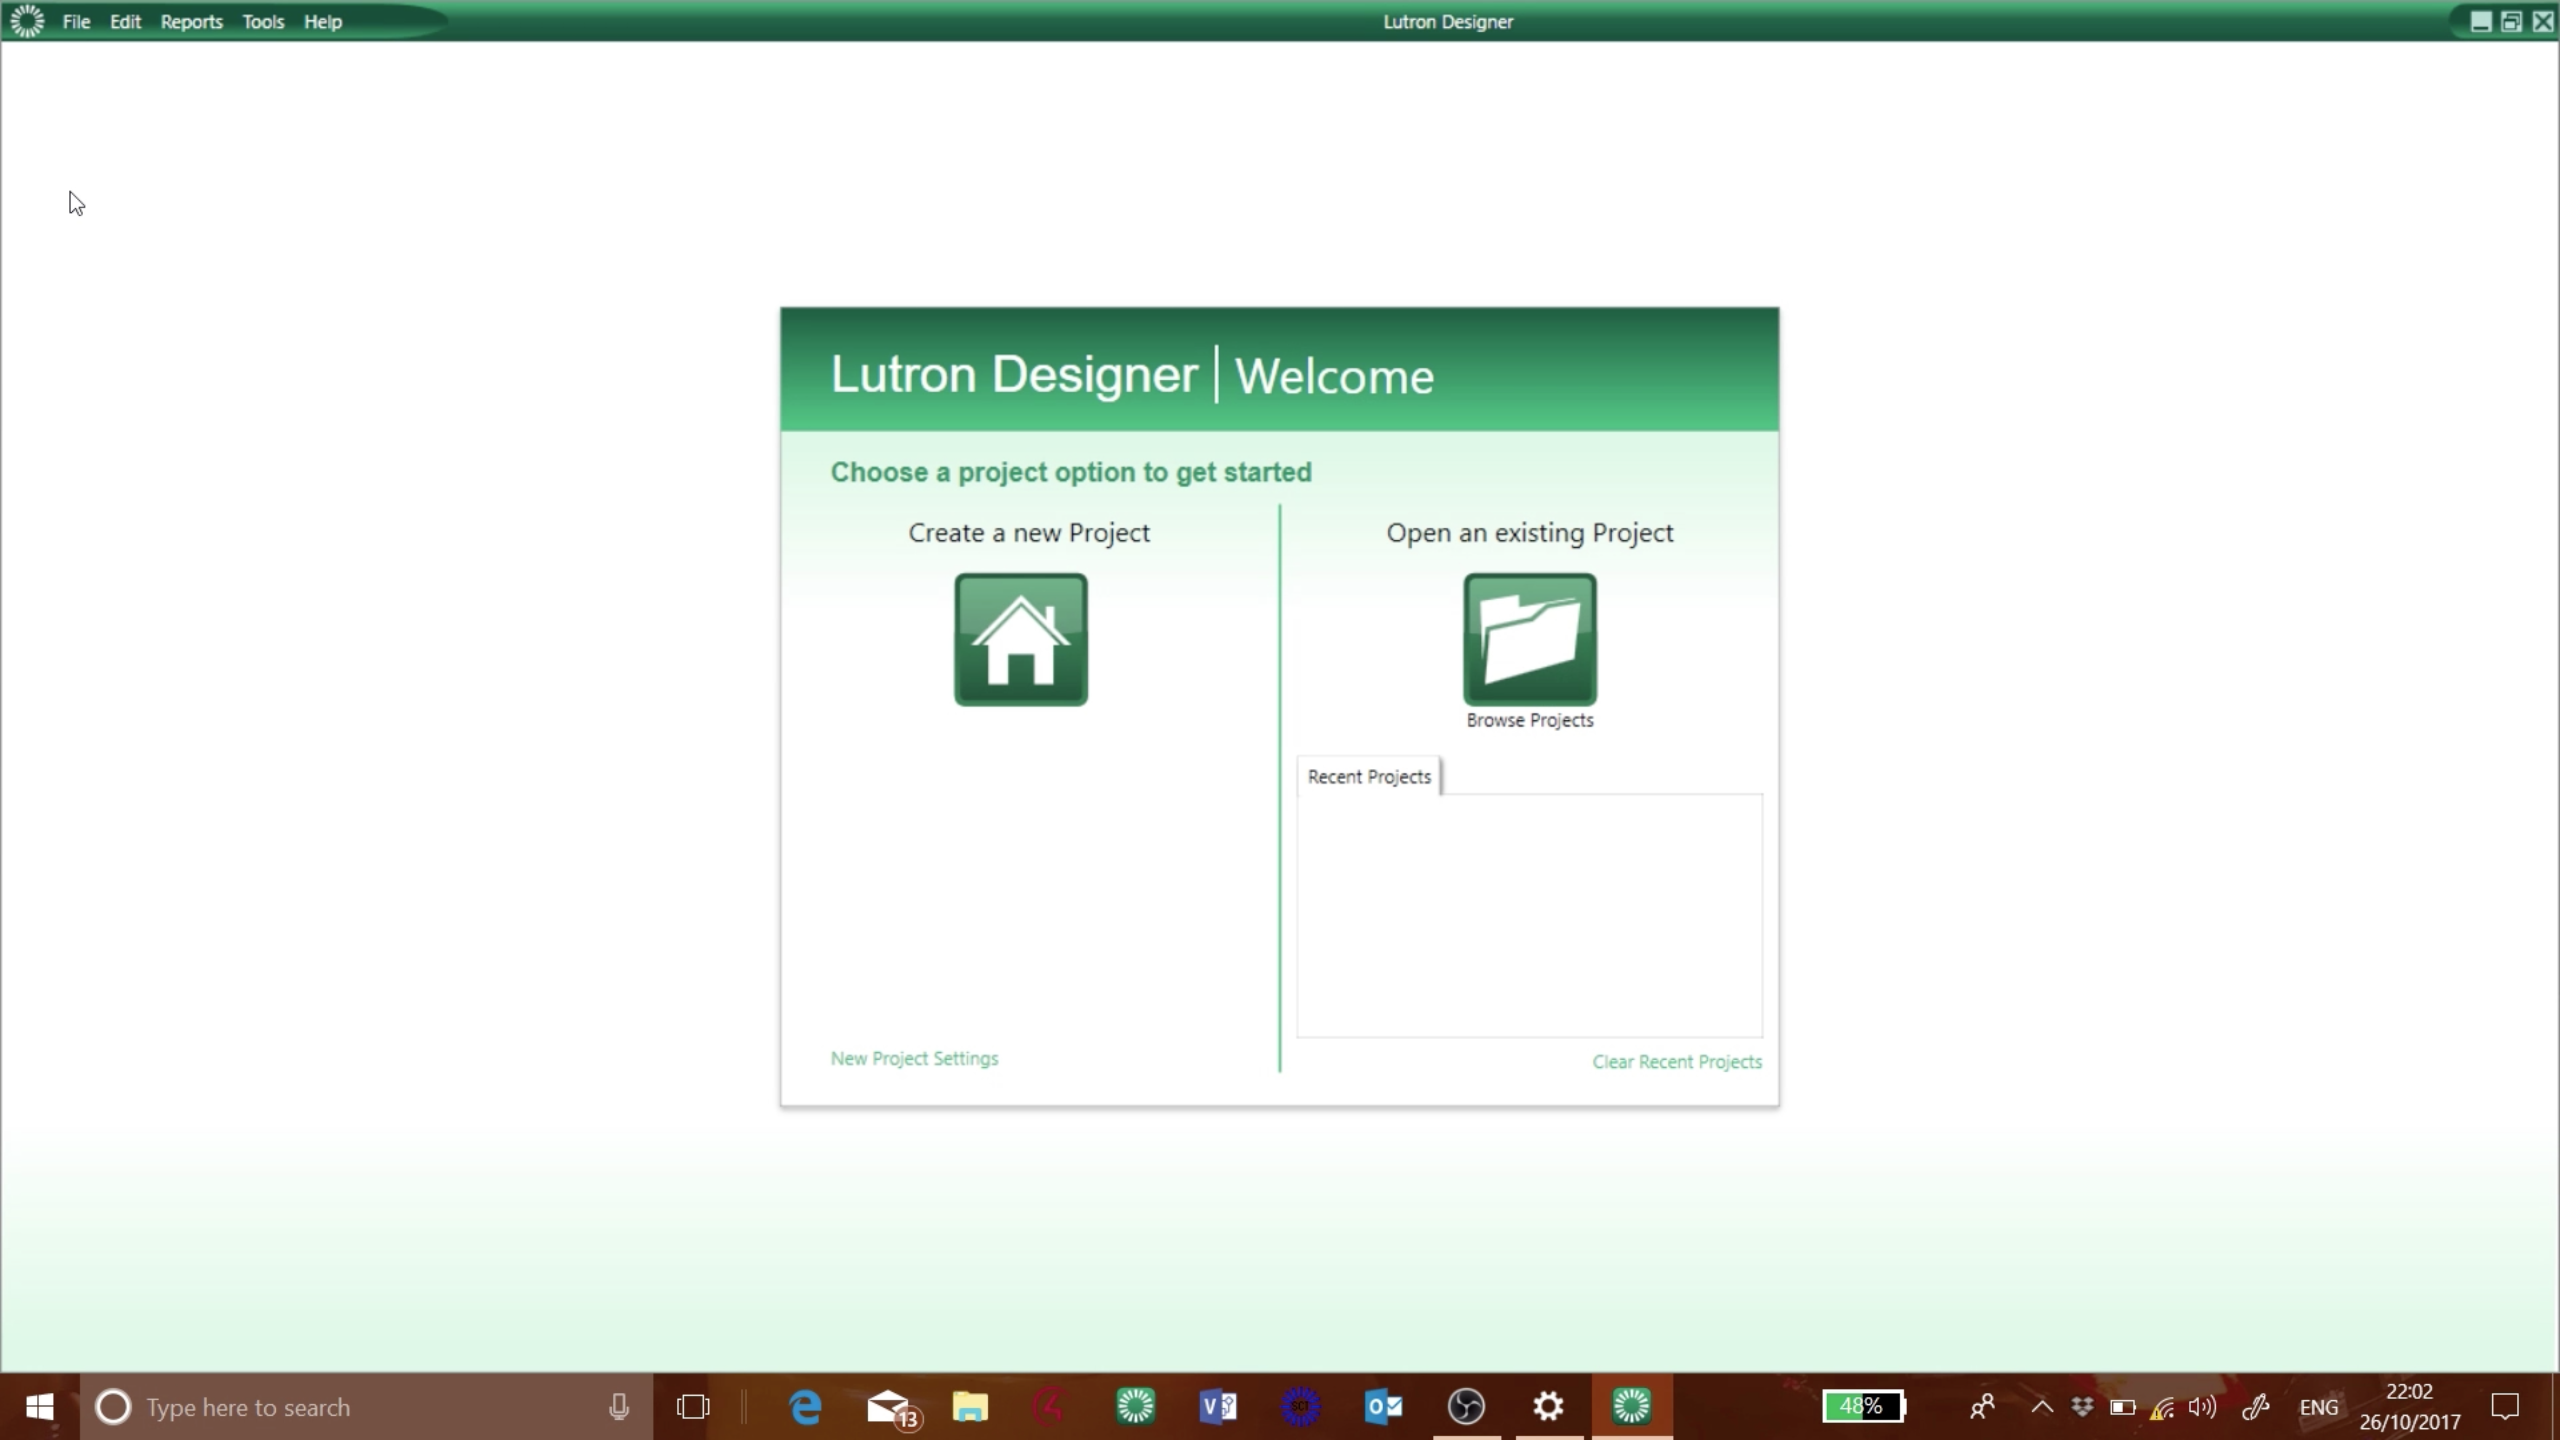Viewport: 2560px width, 1440px height.
Task: Open Visio from the taskbar
Action: [1217, 1407]
